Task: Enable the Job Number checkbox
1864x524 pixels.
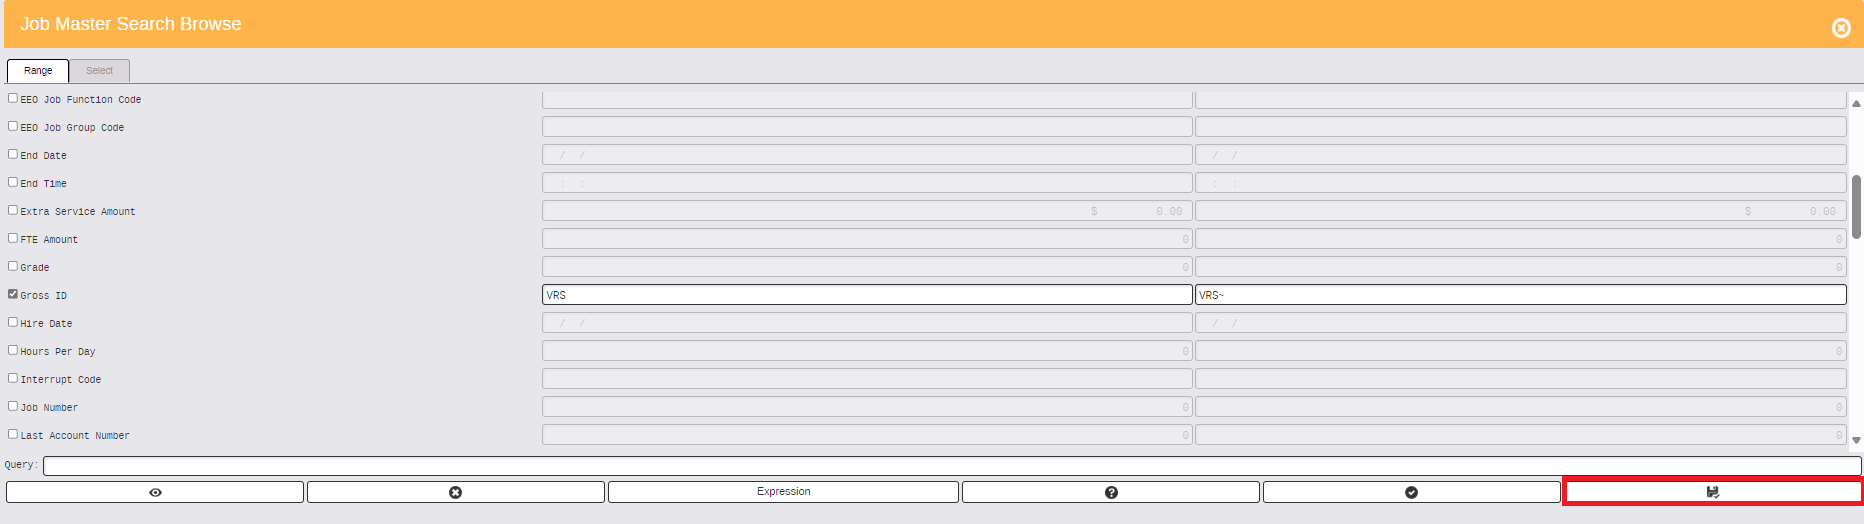Action: 13,406
